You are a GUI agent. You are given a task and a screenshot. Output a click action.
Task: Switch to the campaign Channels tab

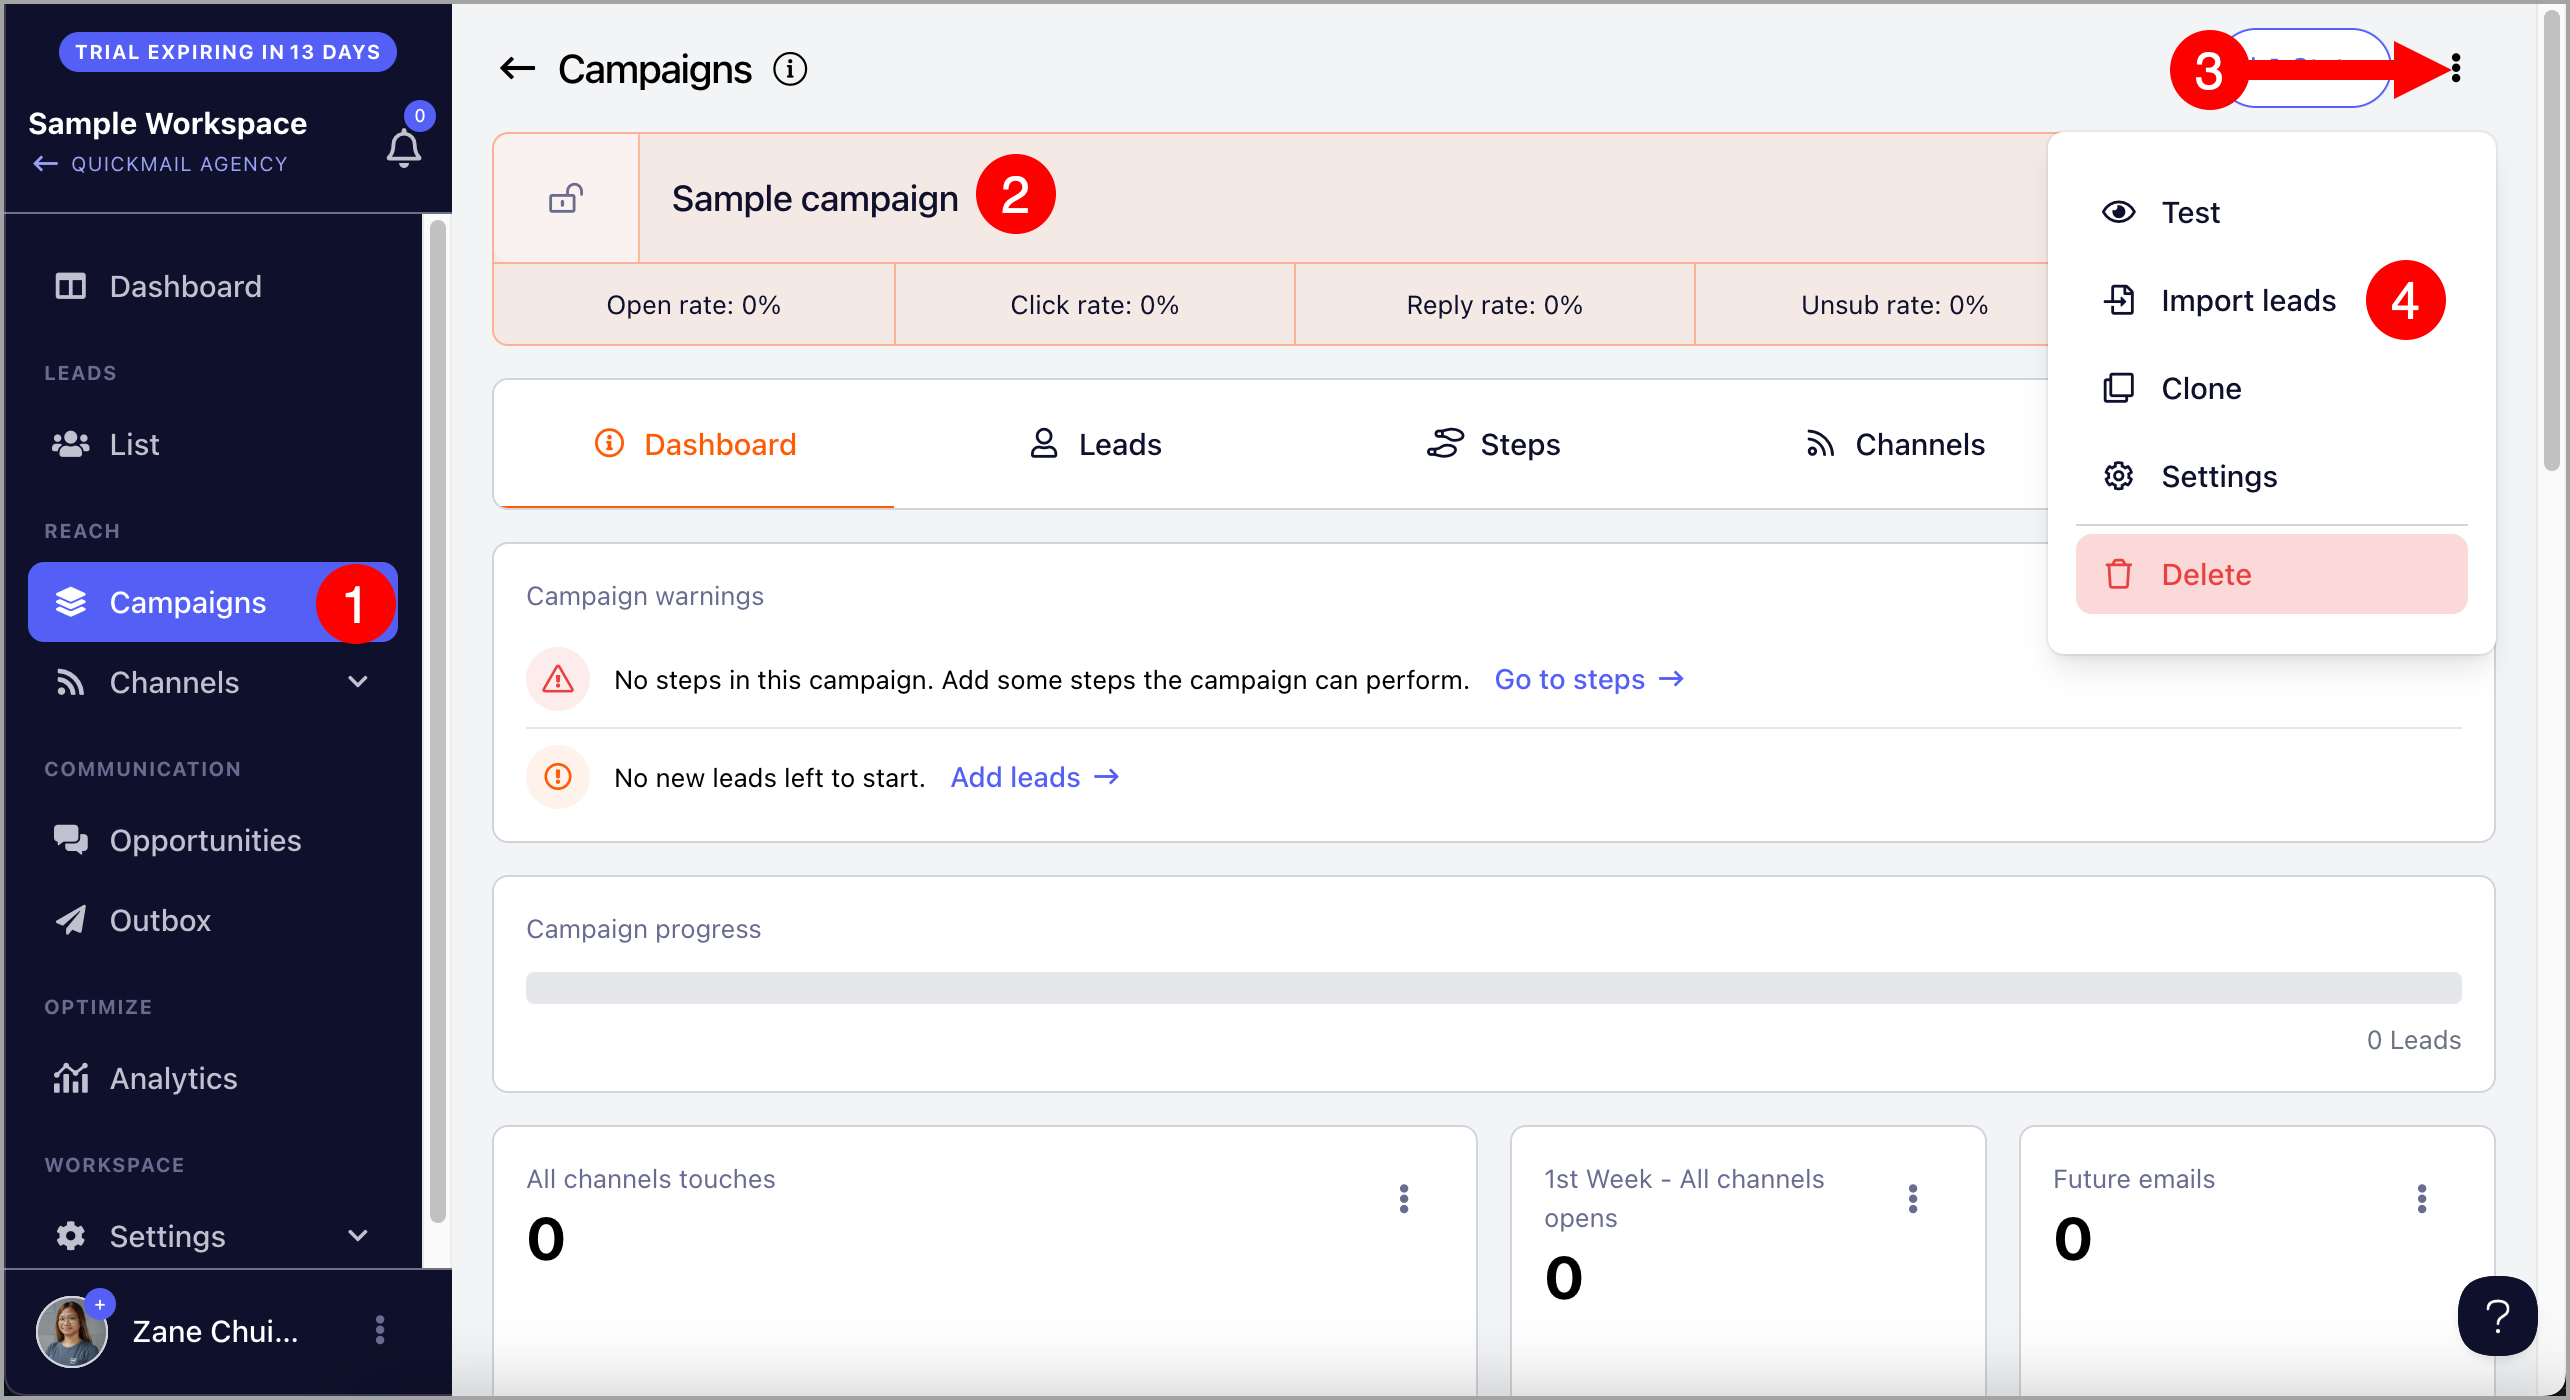click(1894, 444)
